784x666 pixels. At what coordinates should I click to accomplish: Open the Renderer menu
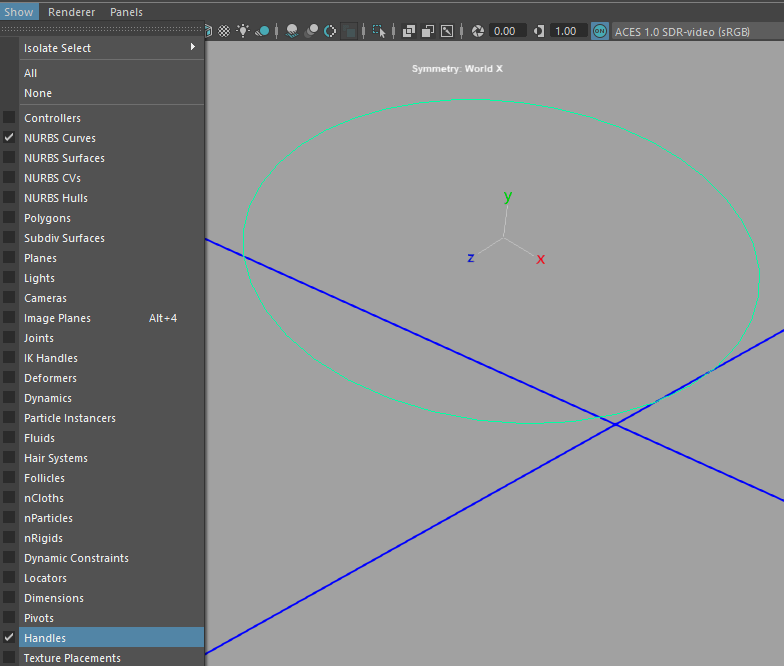click(71, 12)
